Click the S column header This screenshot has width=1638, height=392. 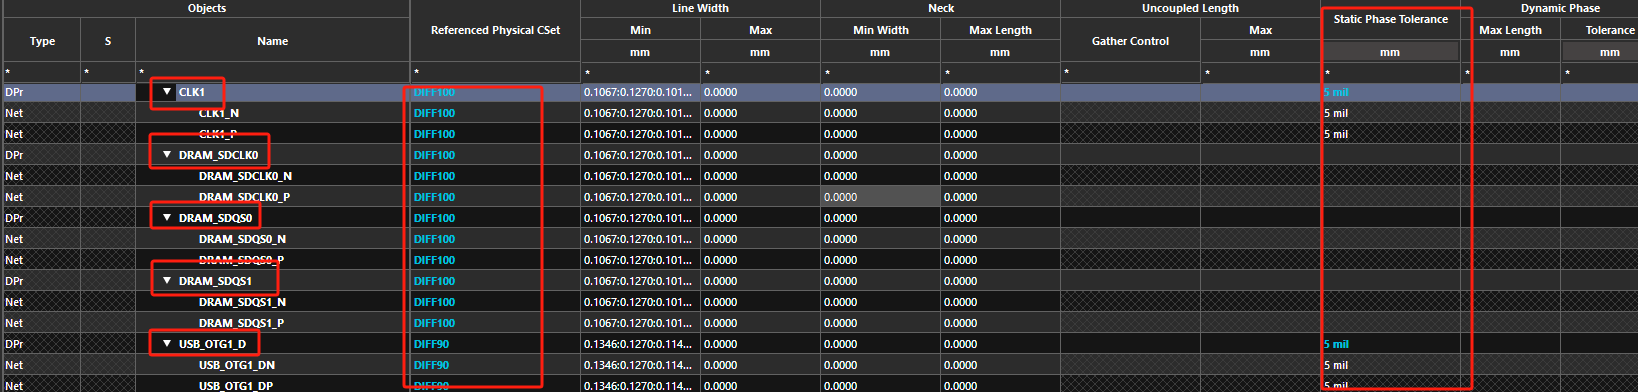[108, 41]
